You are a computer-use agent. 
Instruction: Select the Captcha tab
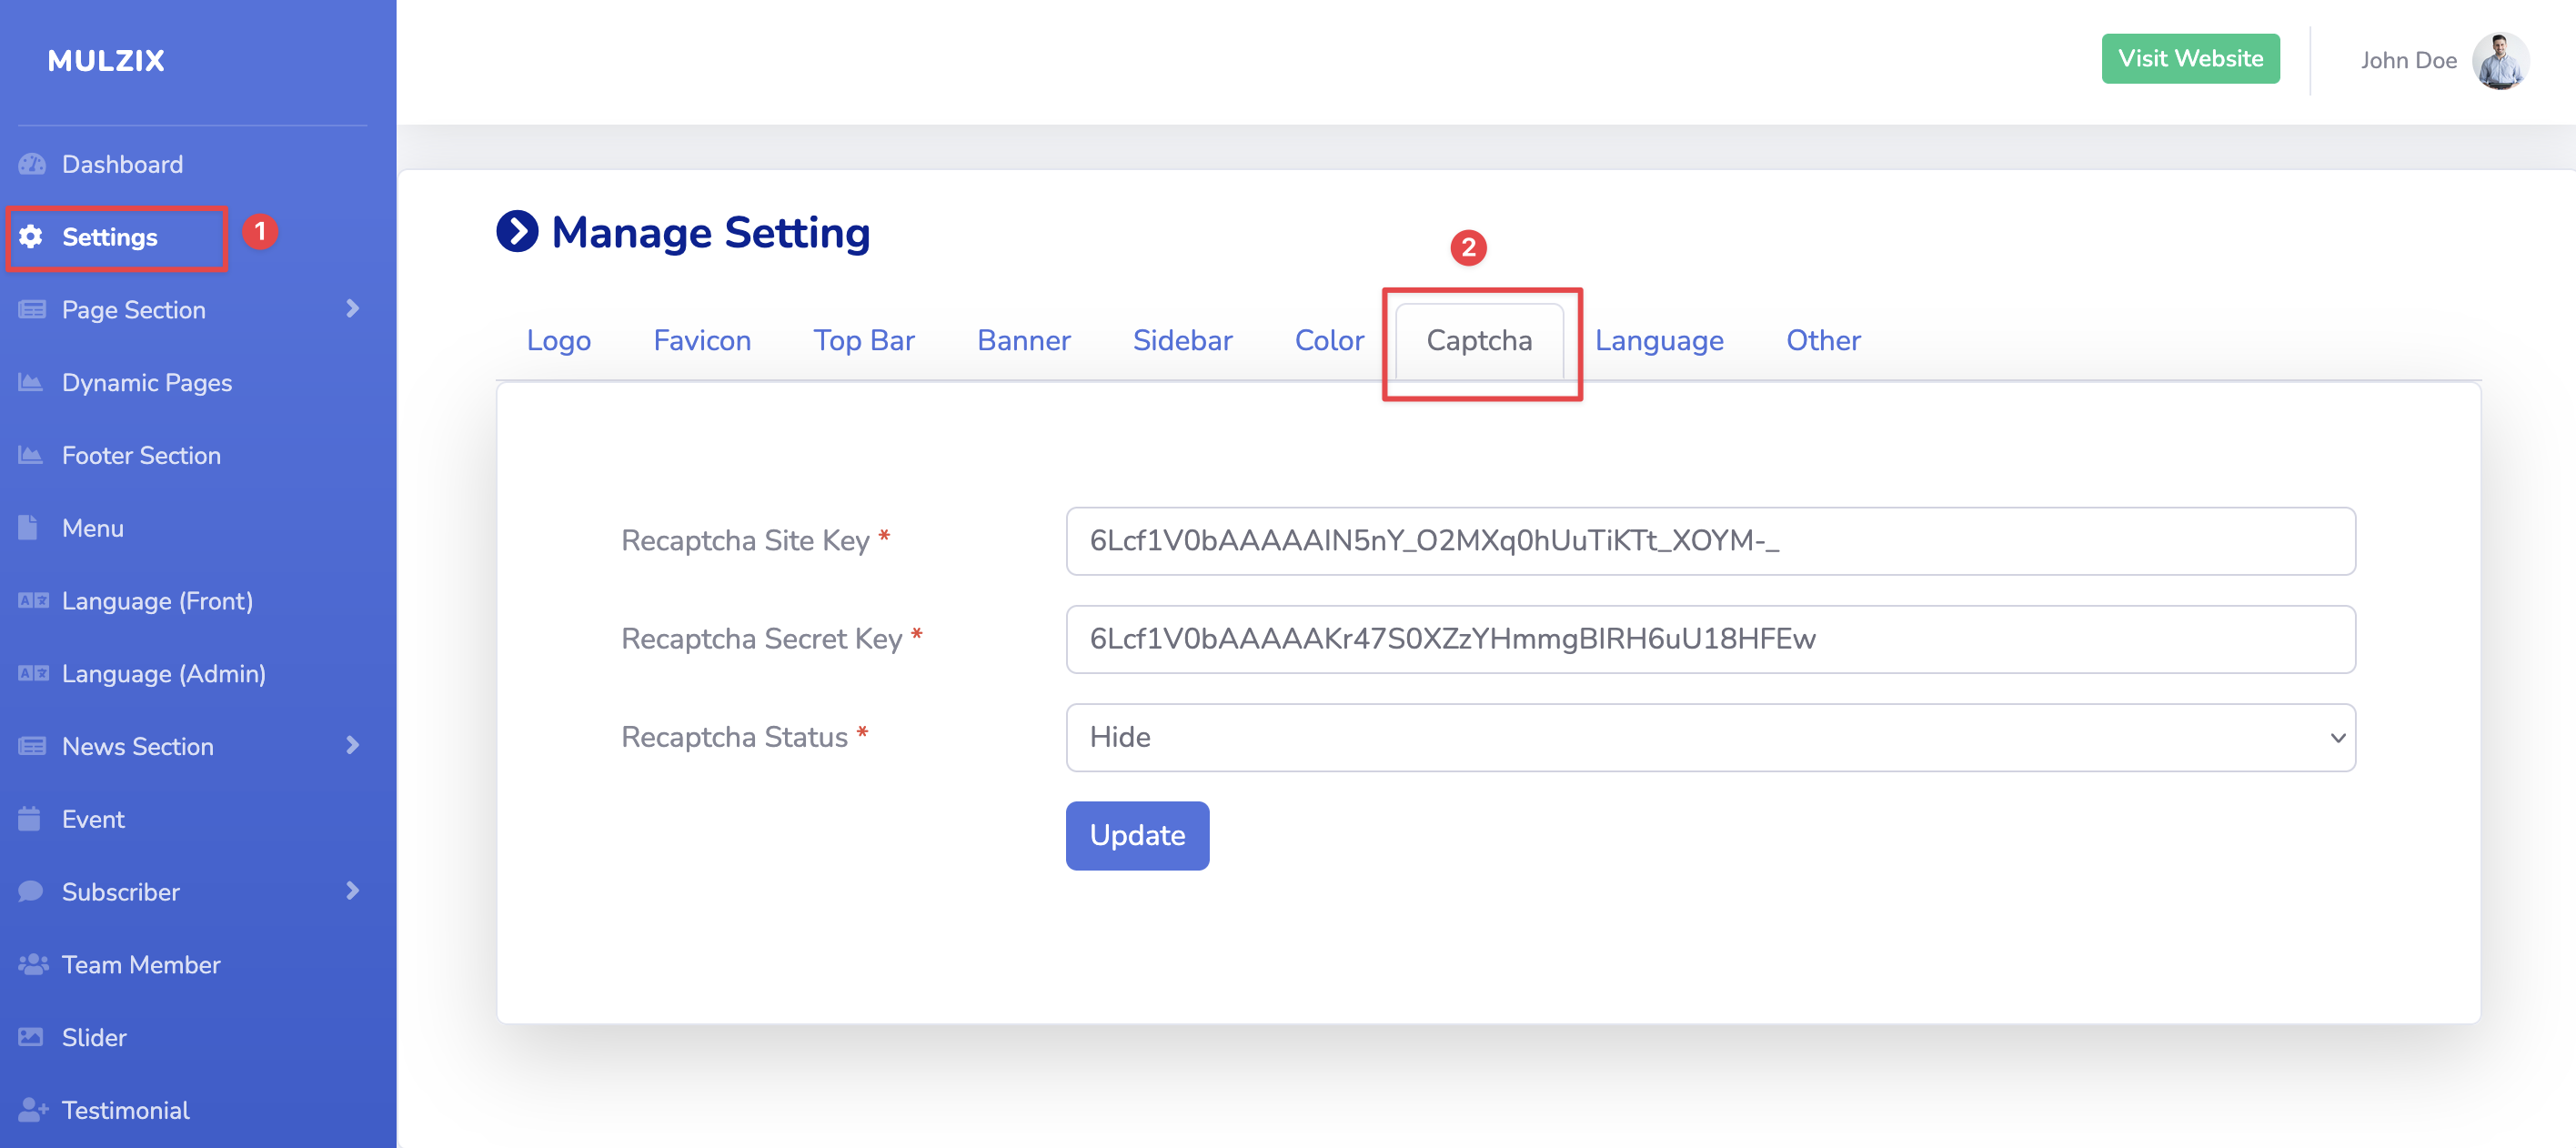pyautogui.click(x=1479, y=341)
